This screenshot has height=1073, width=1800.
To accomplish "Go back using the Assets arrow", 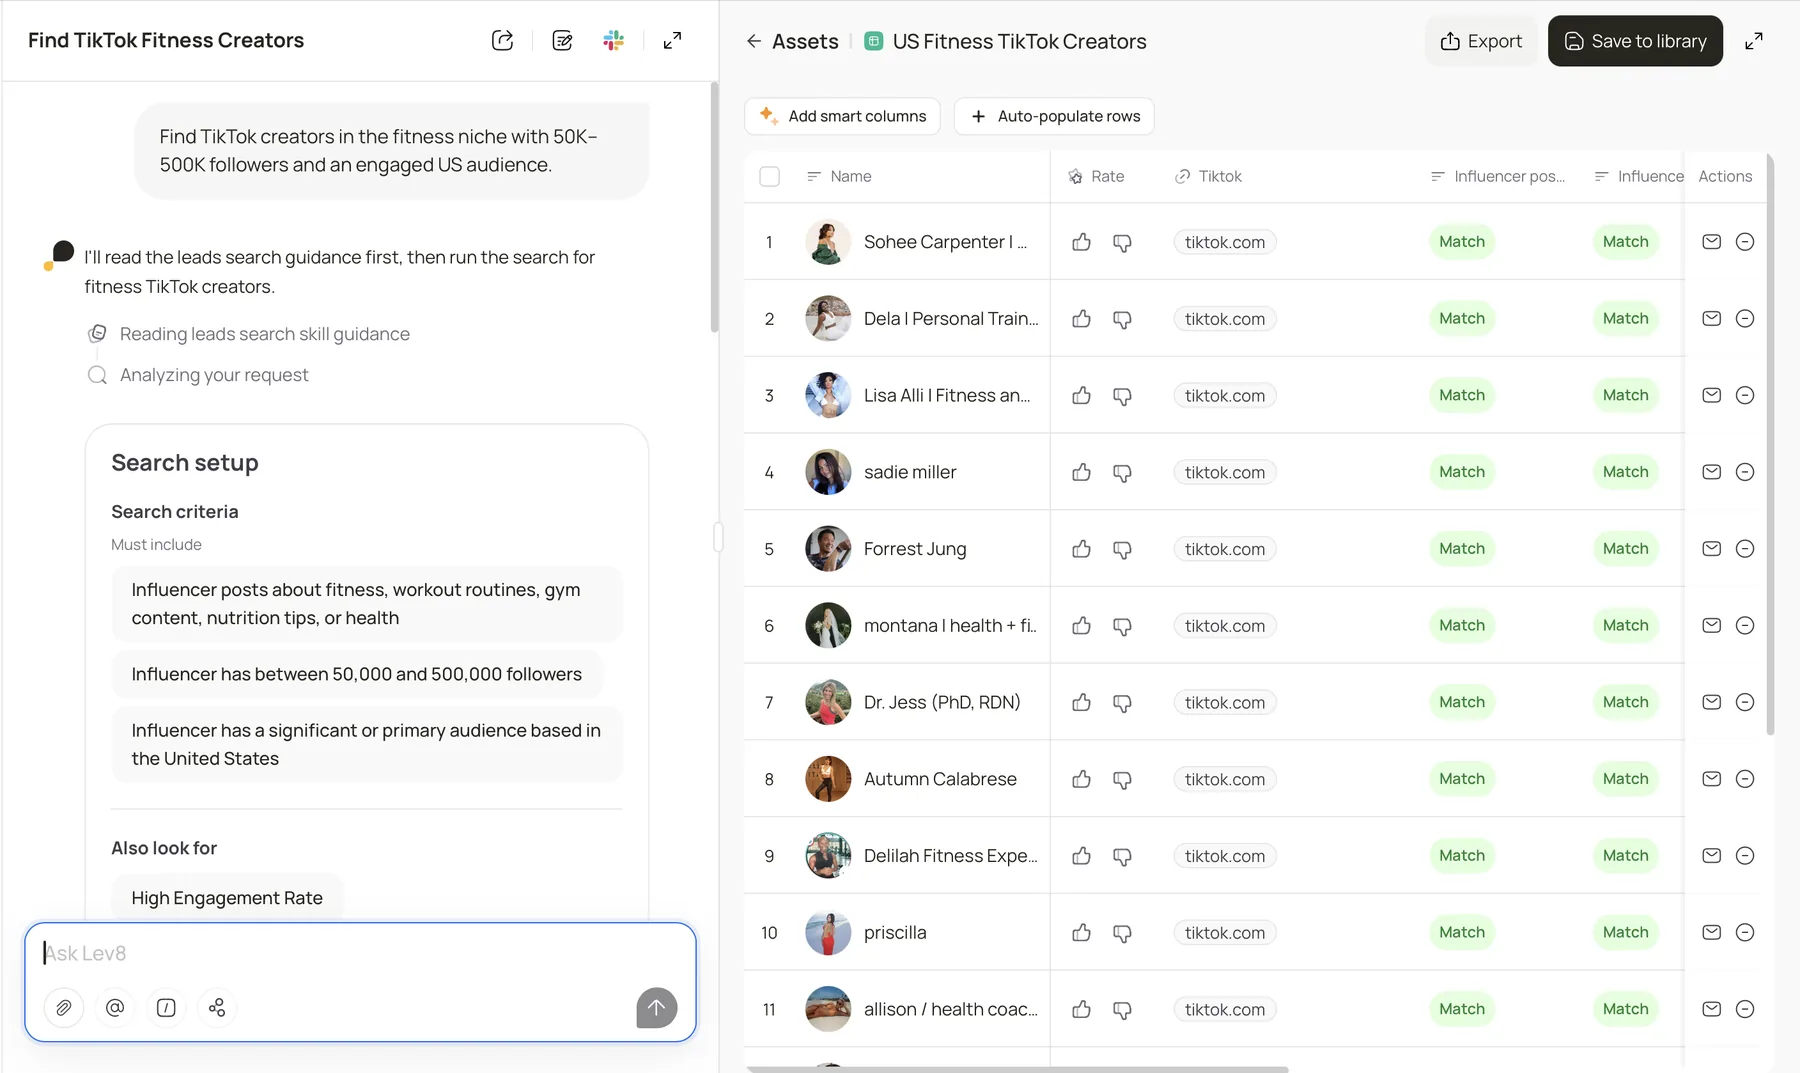I will (x=754, y=41).
